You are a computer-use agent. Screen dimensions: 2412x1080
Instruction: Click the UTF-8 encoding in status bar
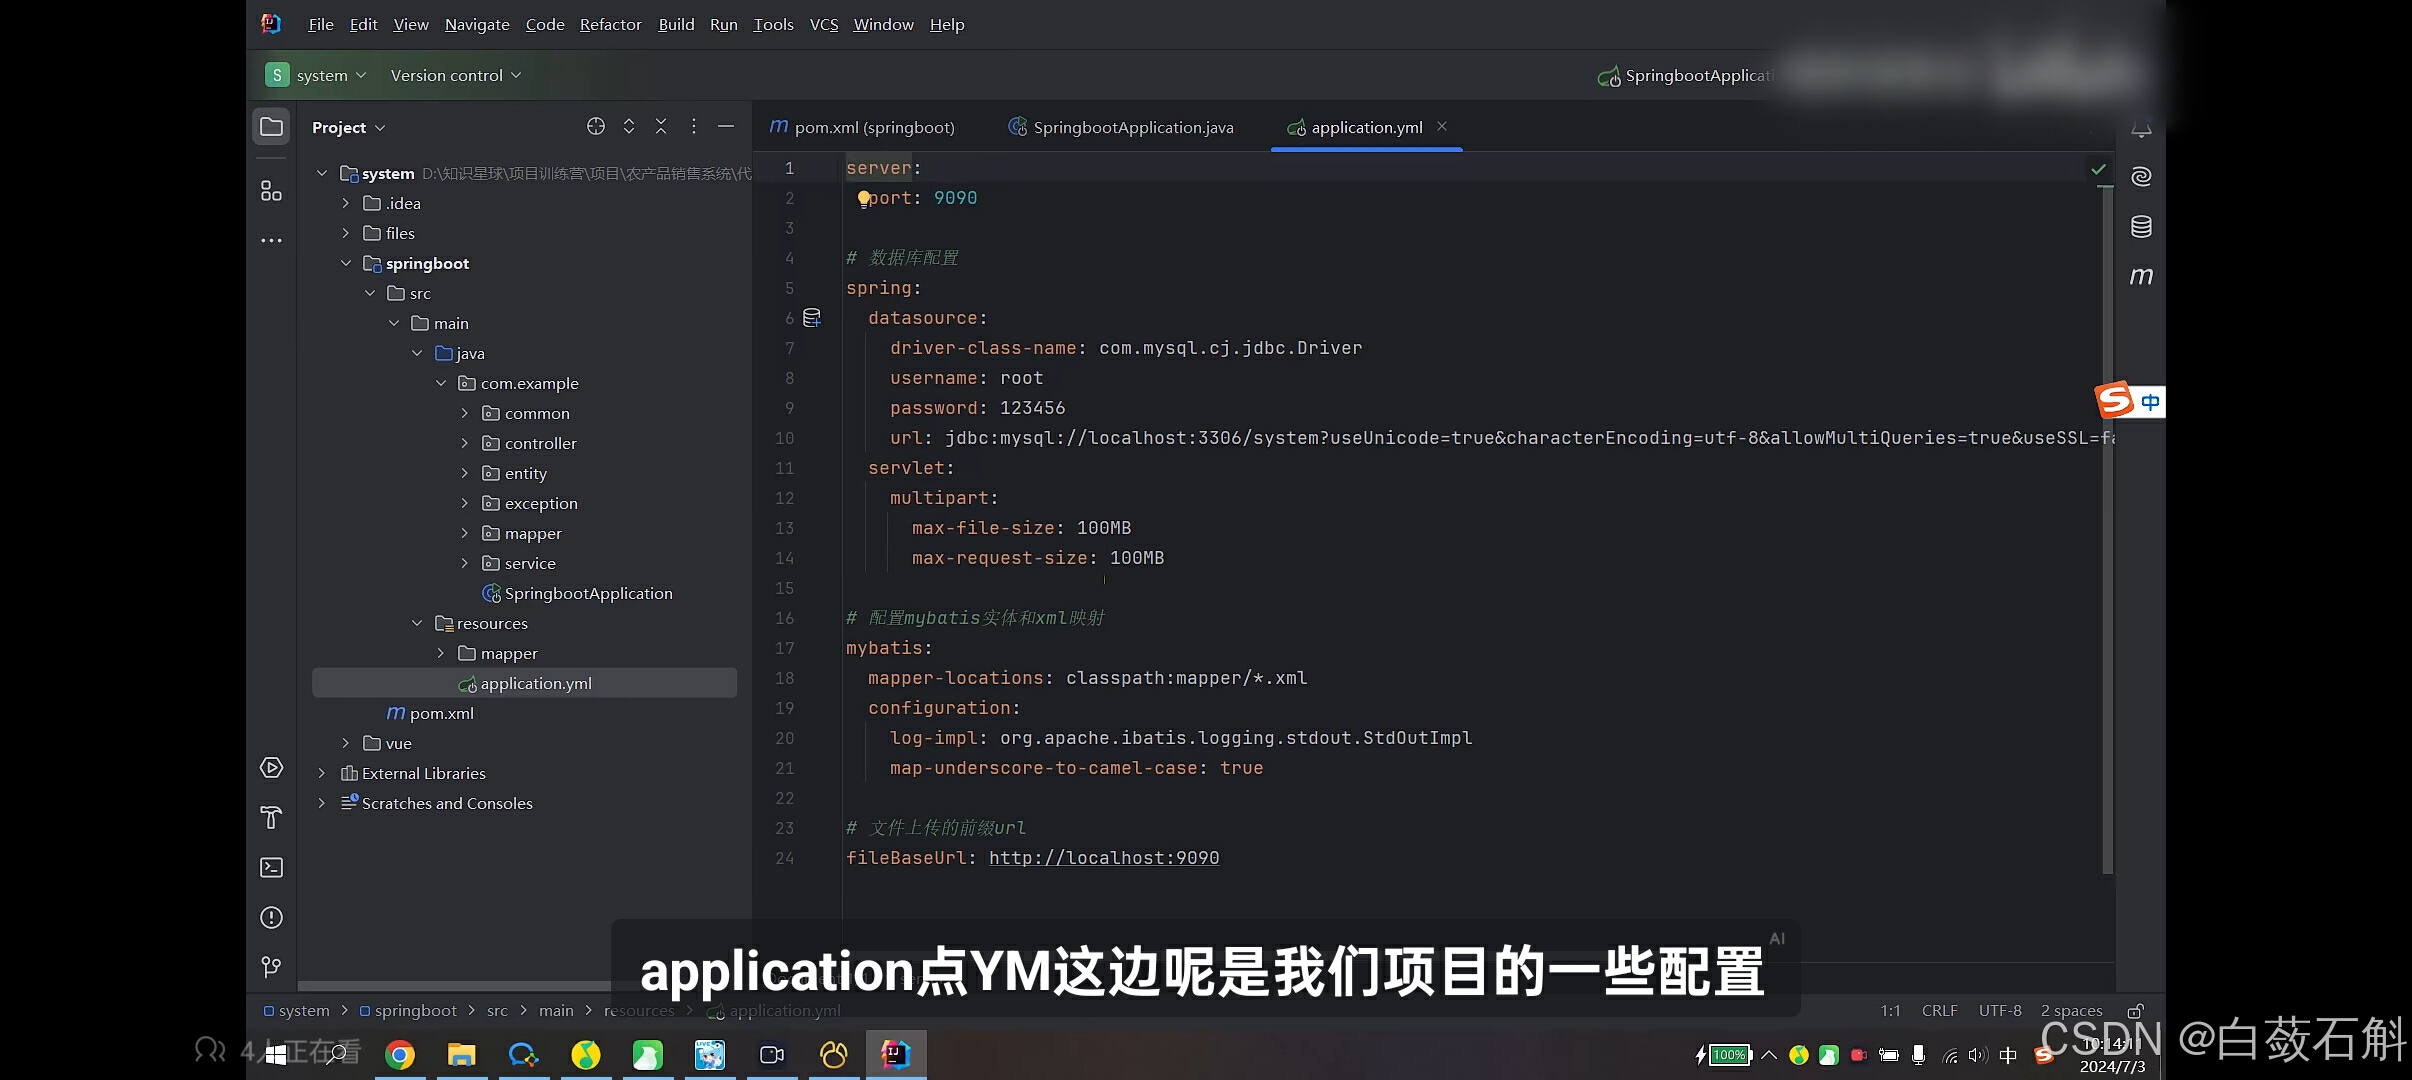[1999, 1011]
